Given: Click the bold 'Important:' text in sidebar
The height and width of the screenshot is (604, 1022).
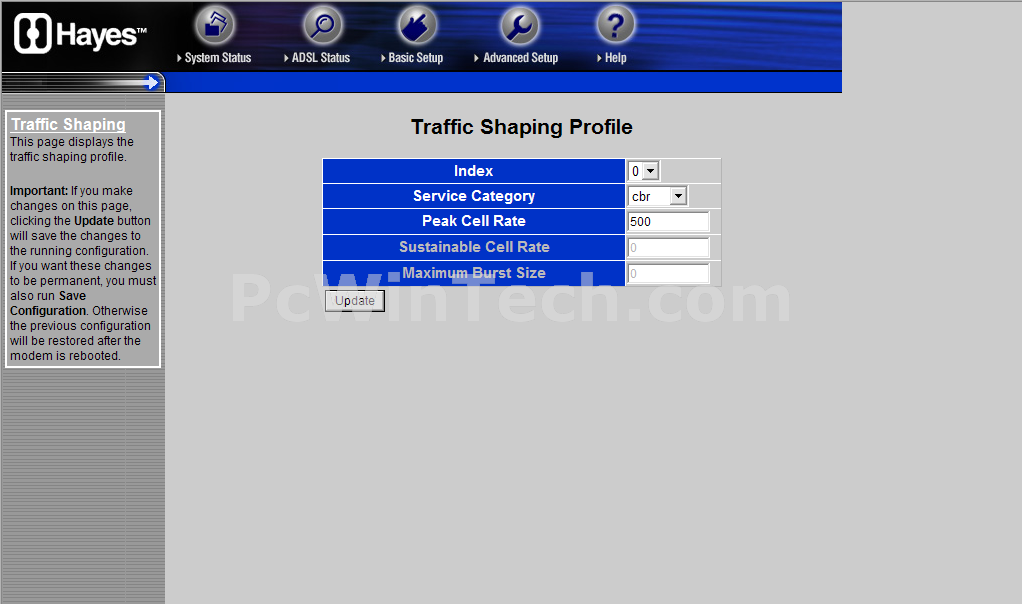Looking at the screenshot, I should click(x=38, y=191).
